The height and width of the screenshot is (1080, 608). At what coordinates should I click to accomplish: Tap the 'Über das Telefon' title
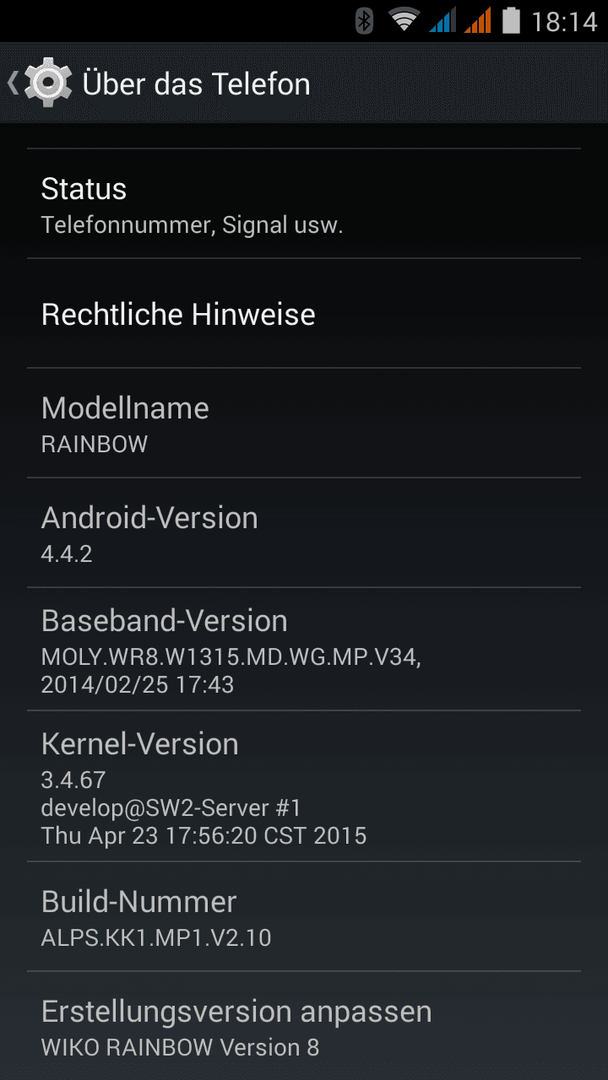pyautogui.click(x=196, y=84)
